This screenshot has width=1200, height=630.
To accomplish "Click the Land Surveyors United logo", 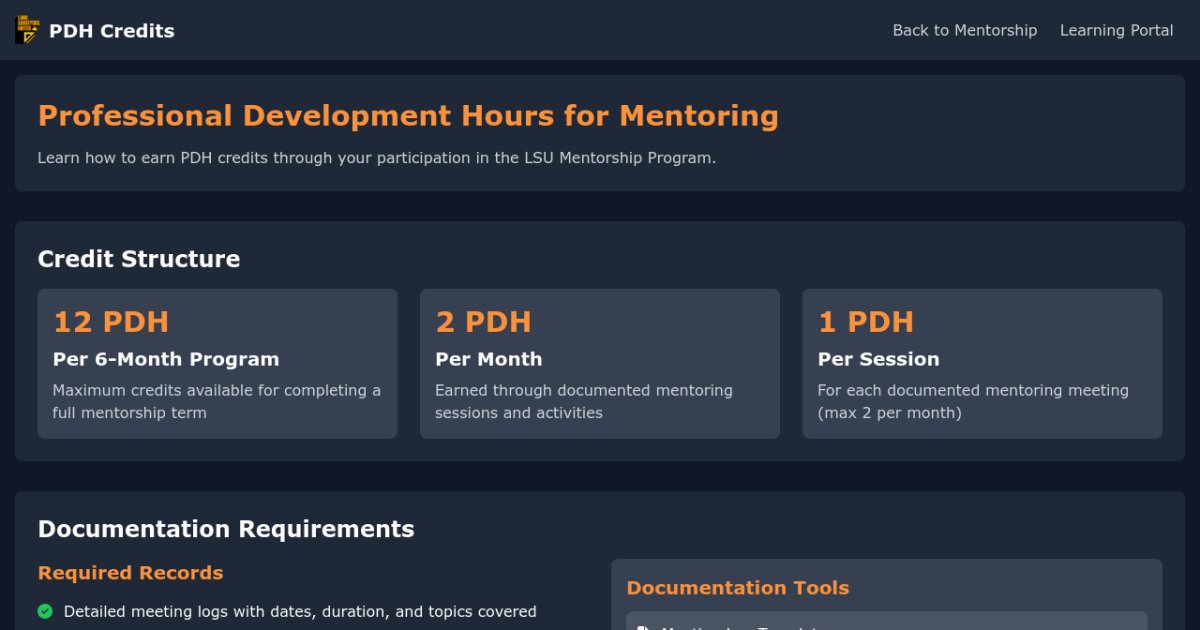I will click(27, 30).
